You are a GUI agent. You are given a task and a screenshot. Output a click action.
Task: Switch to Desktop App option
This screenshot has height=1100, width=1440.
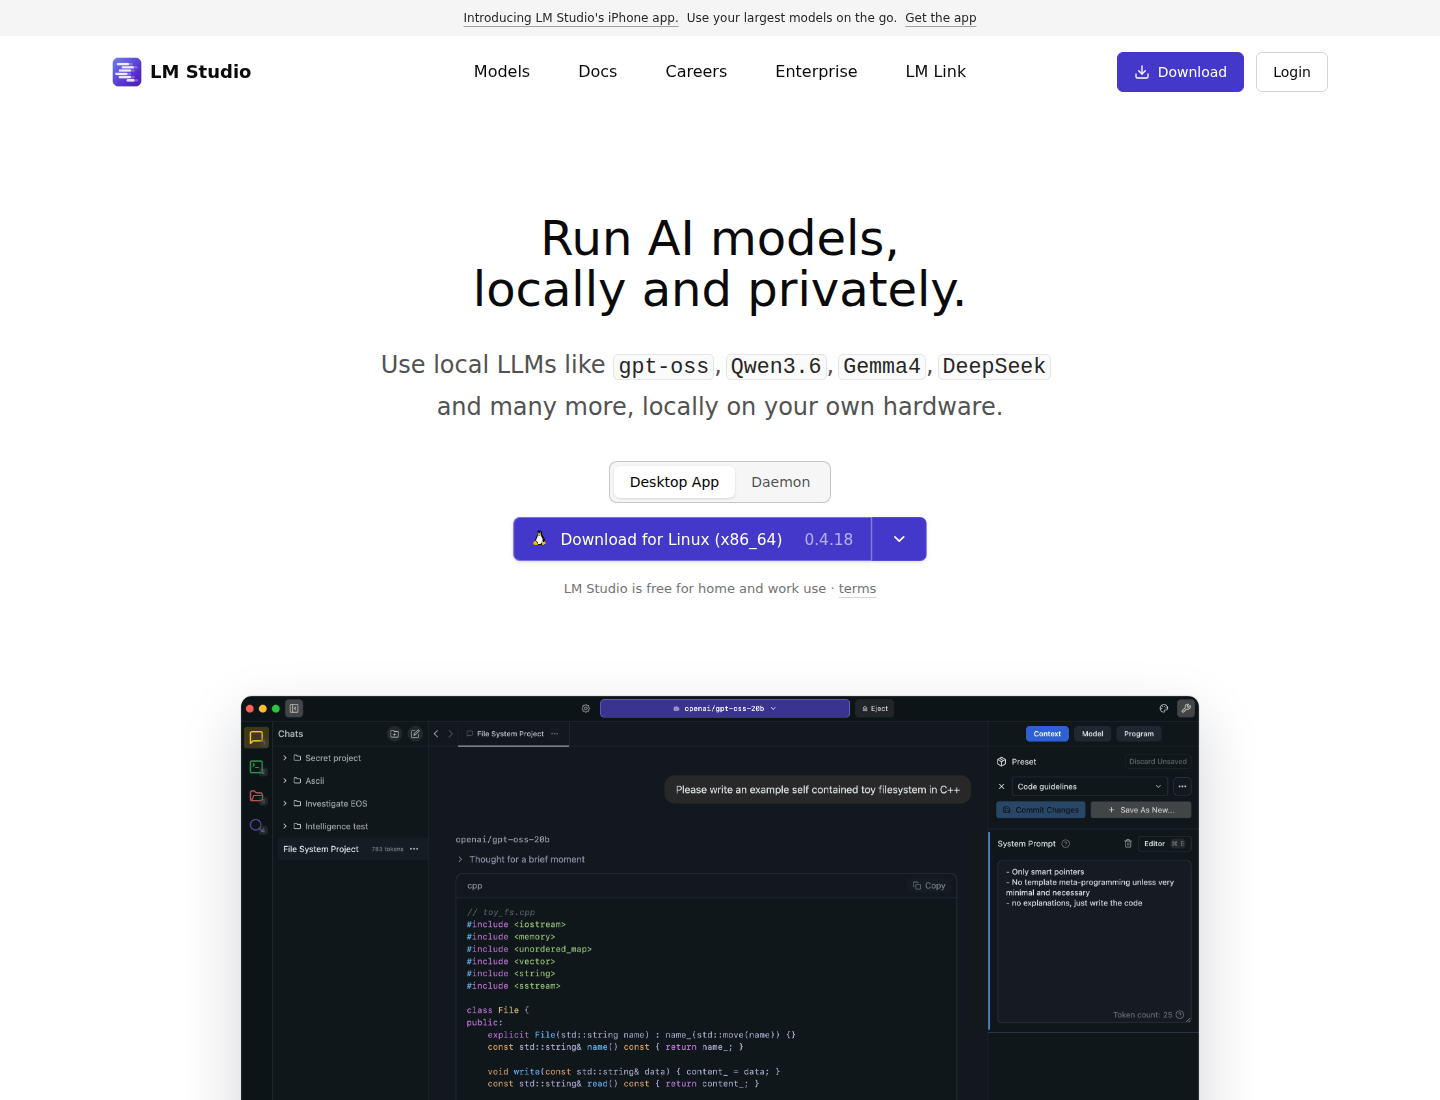[674, 482]
